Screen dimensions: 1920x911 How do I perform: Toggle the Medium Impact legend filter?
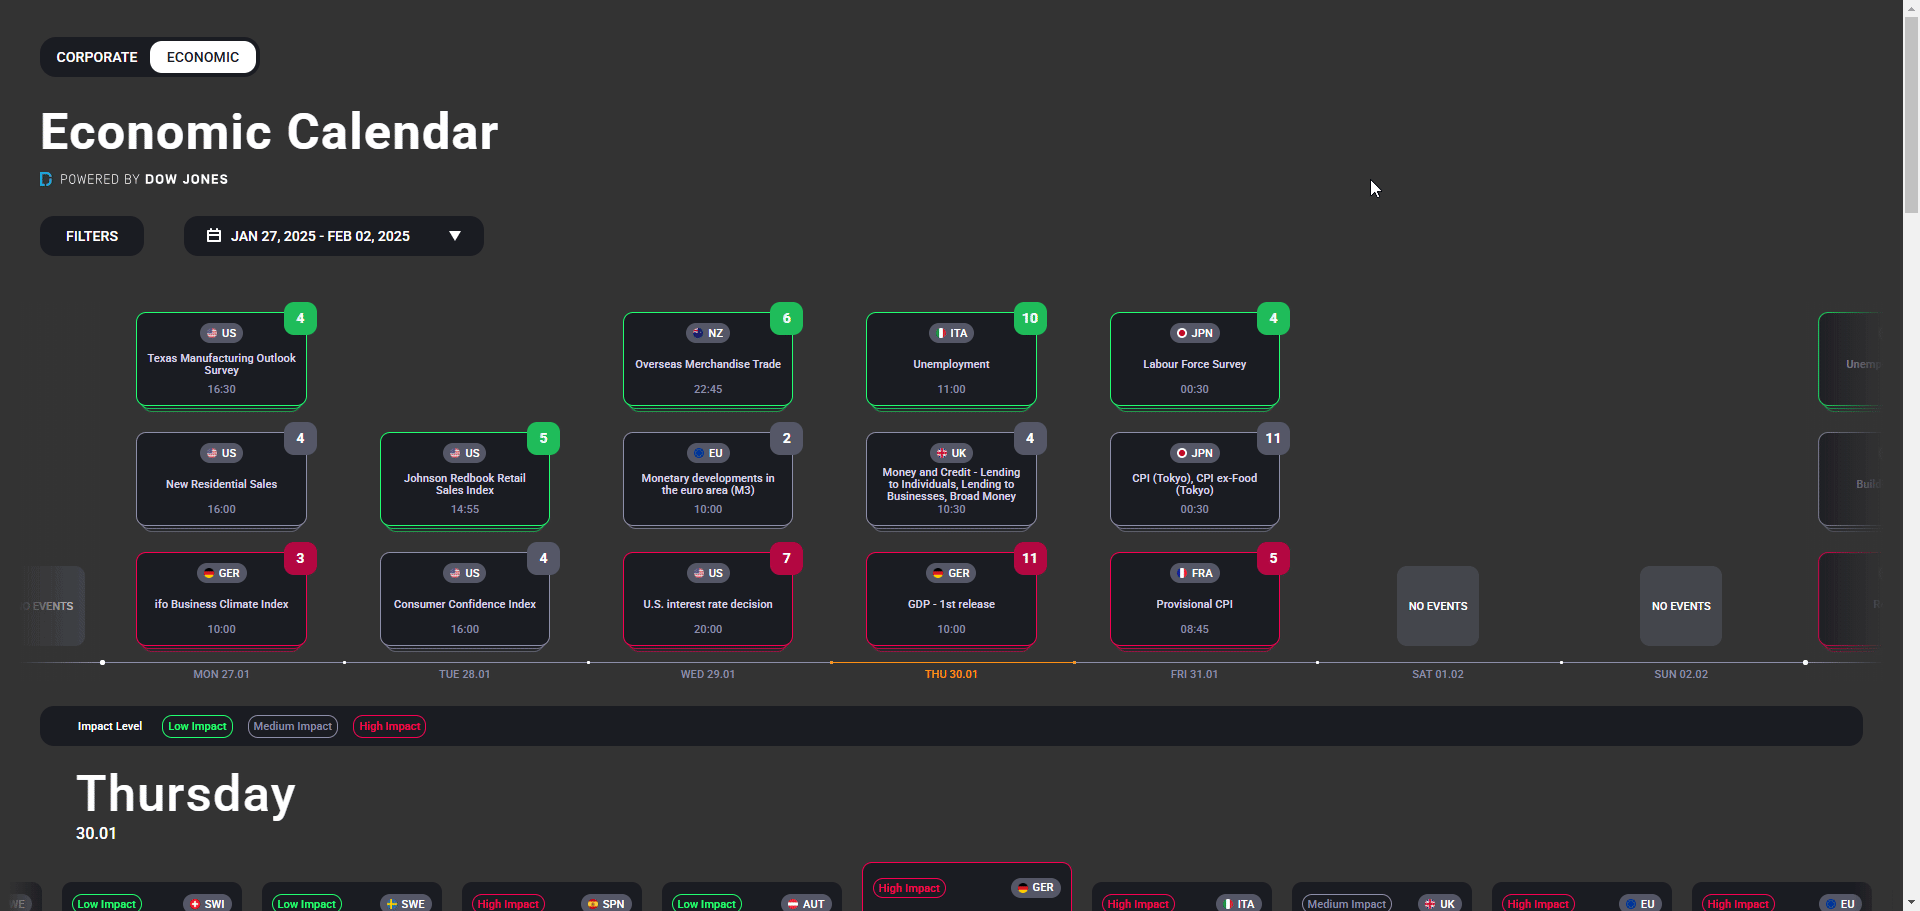coord(293,726)
